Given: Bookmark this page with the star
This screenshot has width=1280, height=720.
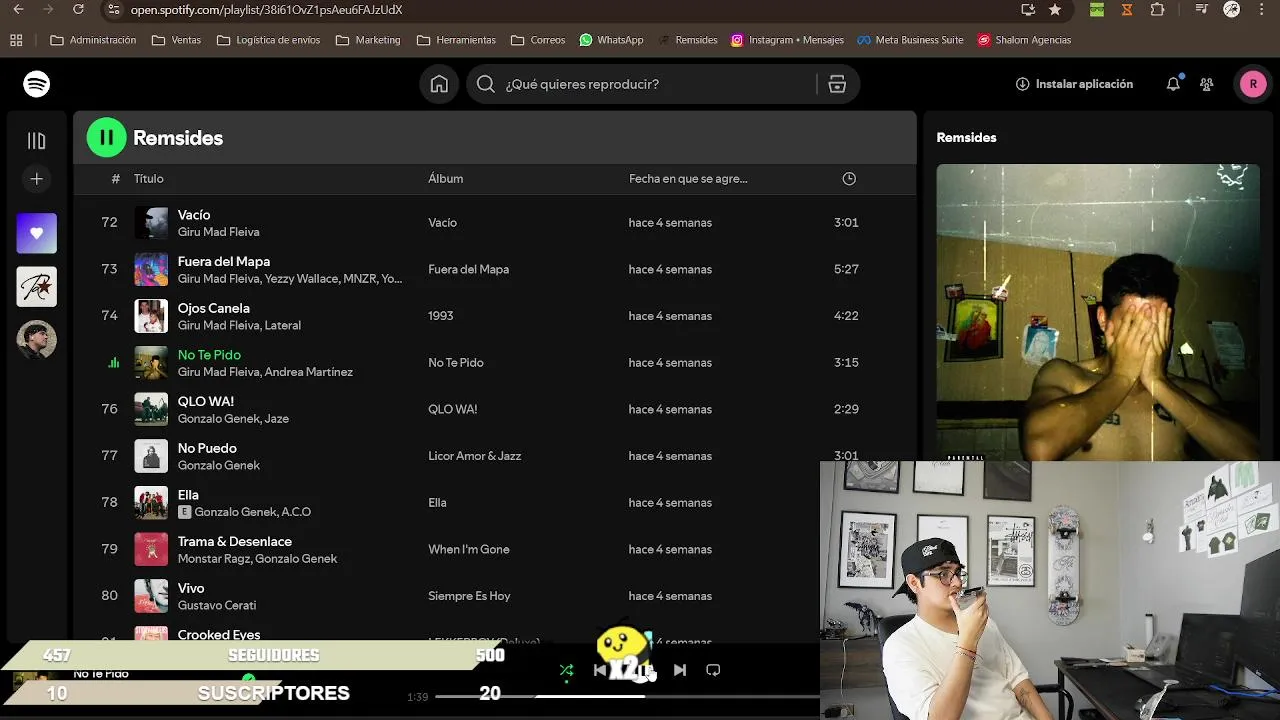Looking at the screenshot, I should click(x=1055, y=10).
